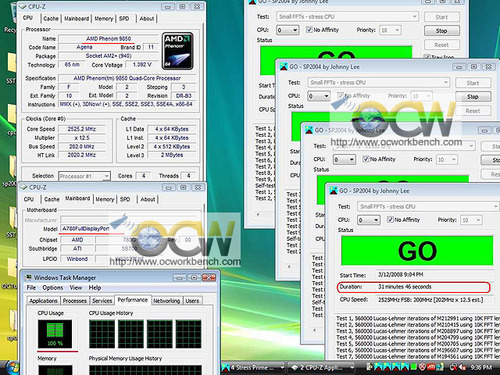Click the taskbar clock showing 9:36 PM
The height and width of the screenshot is (375, 500).
[481, 367]
